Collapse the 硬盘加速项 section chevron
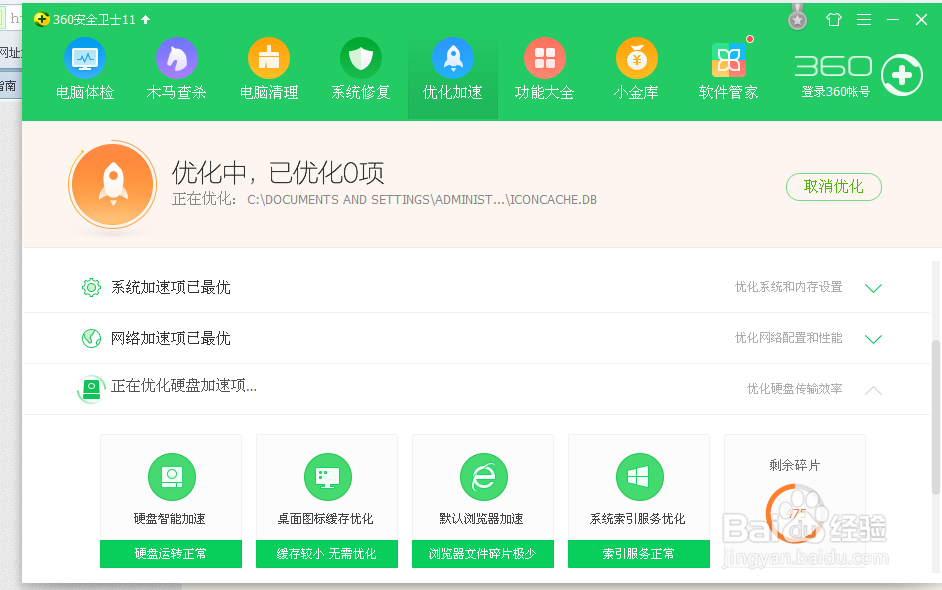Viewport: 942px width, 590px height. pos(873,390)
